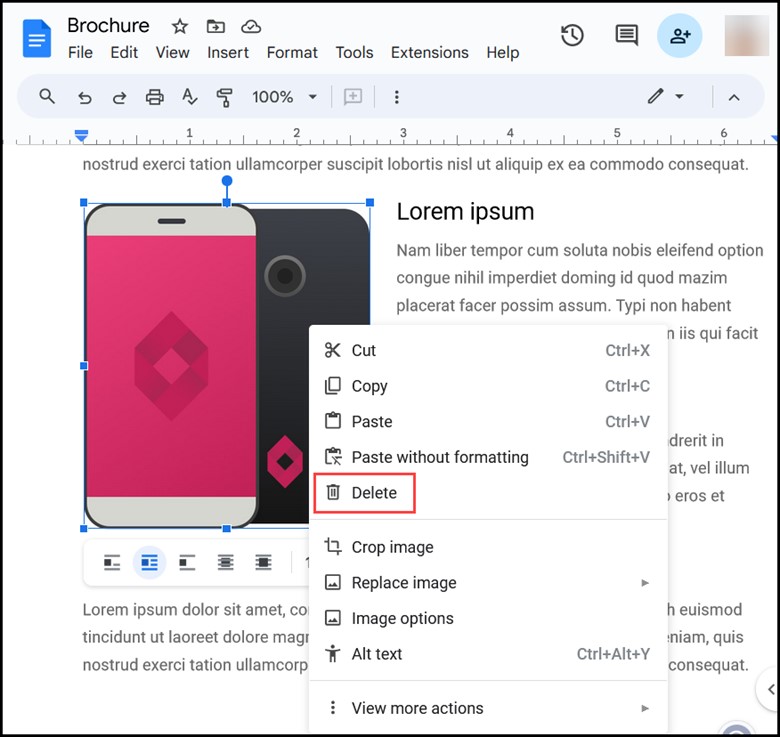
Task: Select the behind text layout option
Action: [225, 562]
